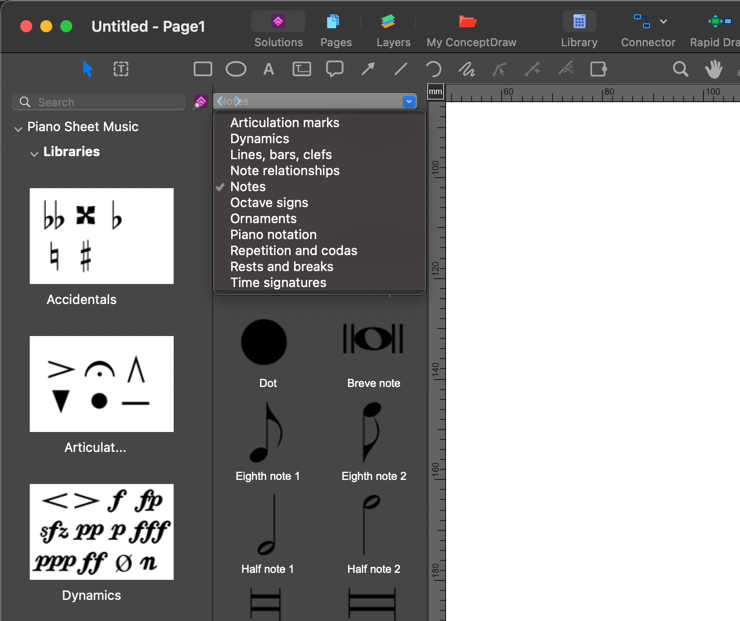Click the Accidentals label

point(81,300)
